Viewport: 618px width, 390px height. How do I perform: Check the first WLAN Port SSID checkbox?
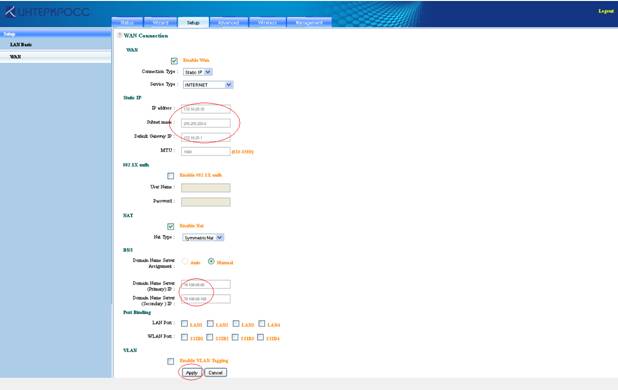coord(184,337)
